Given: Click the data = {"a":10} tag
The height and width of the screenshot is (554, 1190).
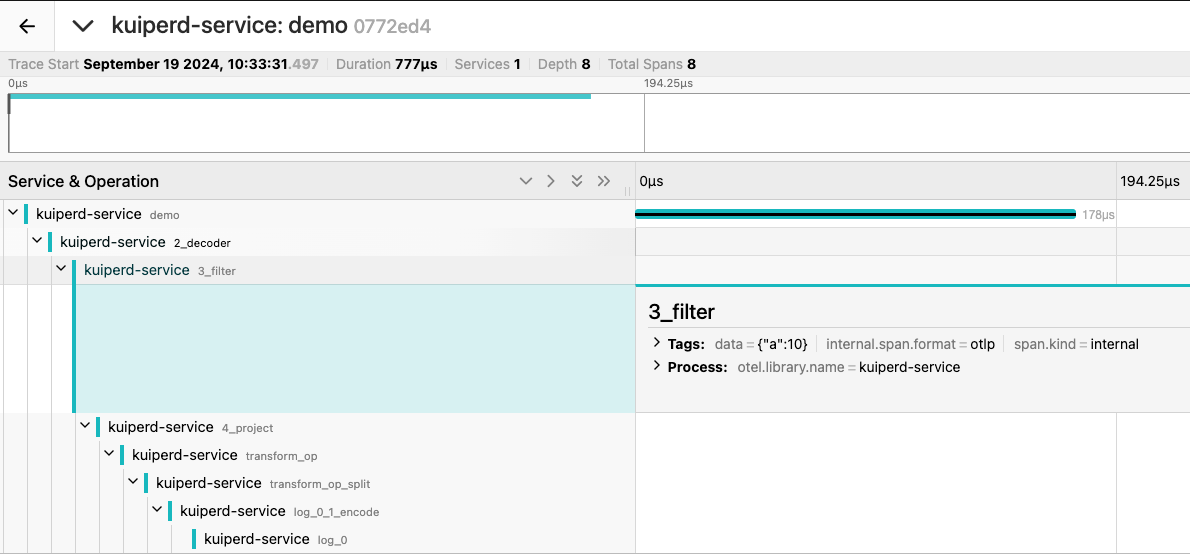Looking at the screenshot, I should pos(761,345).
